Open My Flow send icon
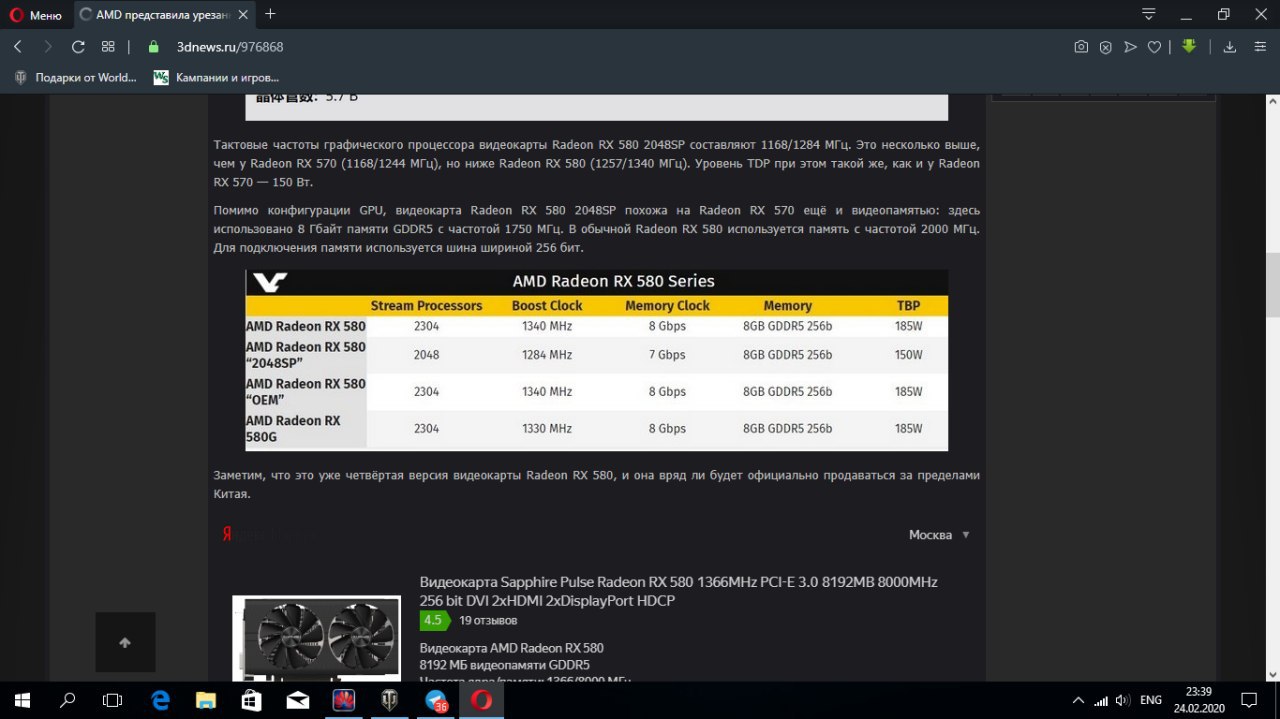 point(1130,47)
